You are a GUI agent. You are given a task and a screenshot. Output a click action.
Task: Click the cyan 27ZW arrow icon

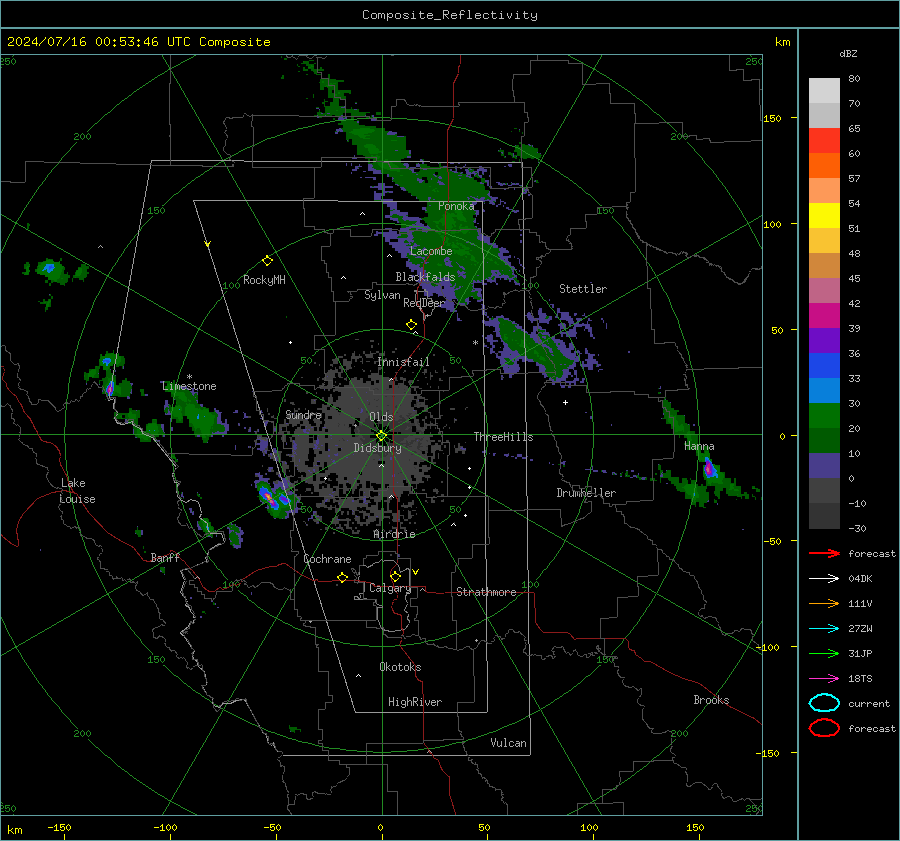(824, 629)
